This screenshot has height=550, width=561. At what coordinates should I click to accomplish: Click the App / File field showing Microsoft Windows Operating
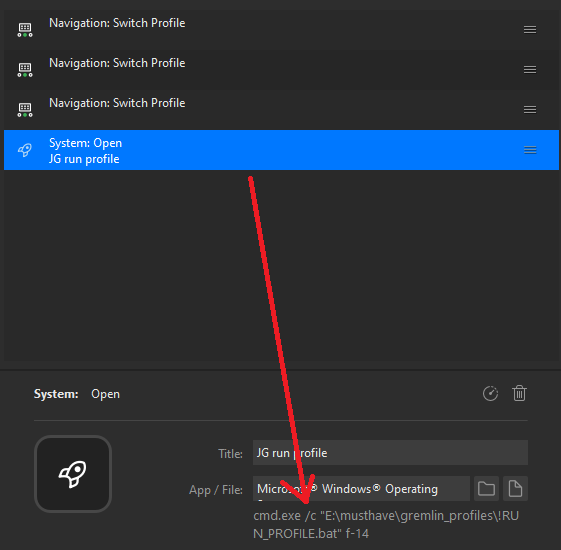point(361,488)
